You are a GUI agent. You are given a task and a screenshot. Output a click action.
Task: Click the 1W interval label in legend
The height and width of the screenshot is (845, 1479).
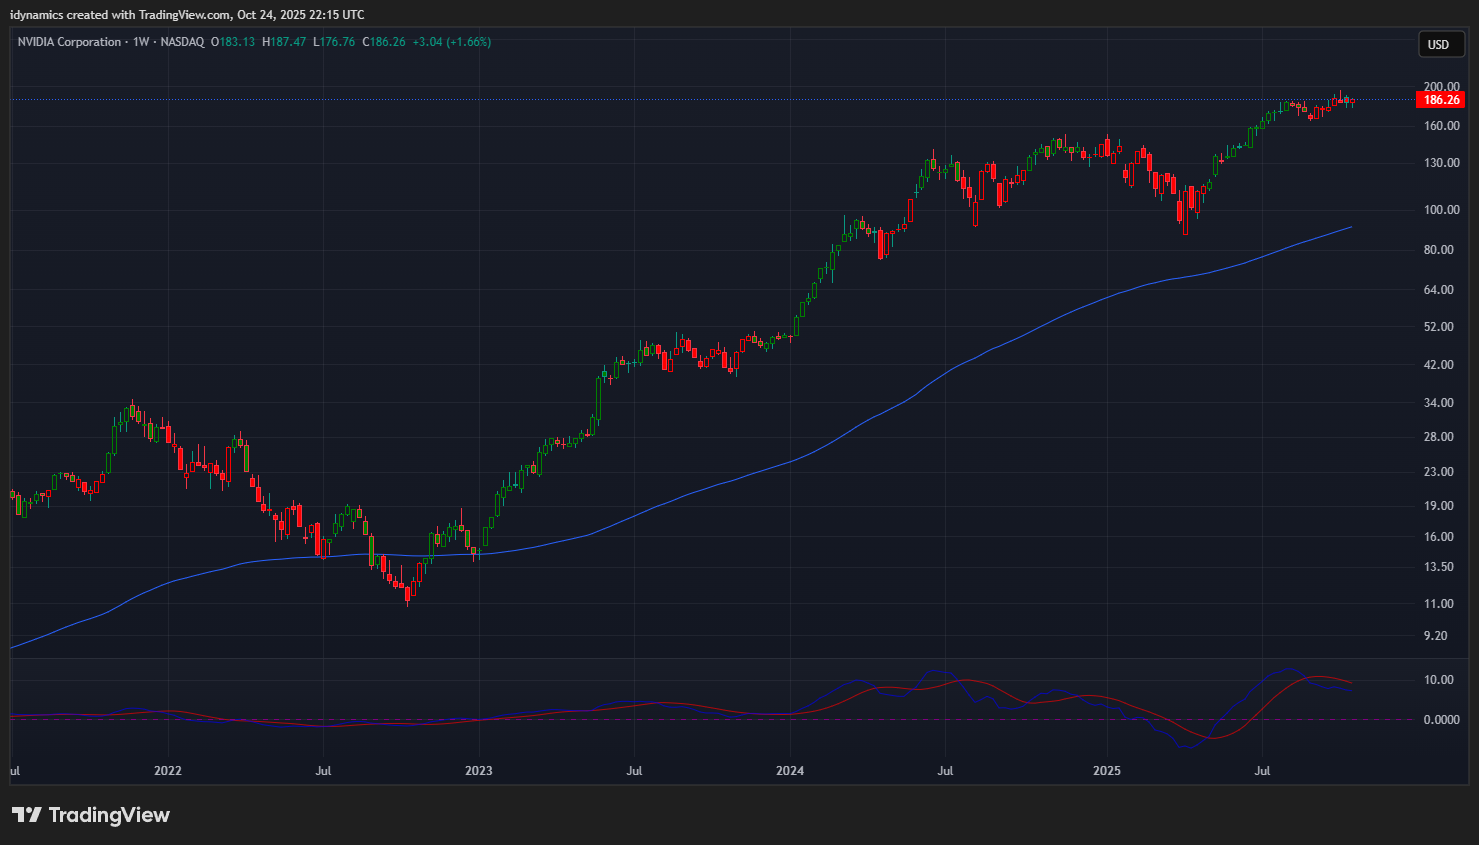[x=141, y=42]
